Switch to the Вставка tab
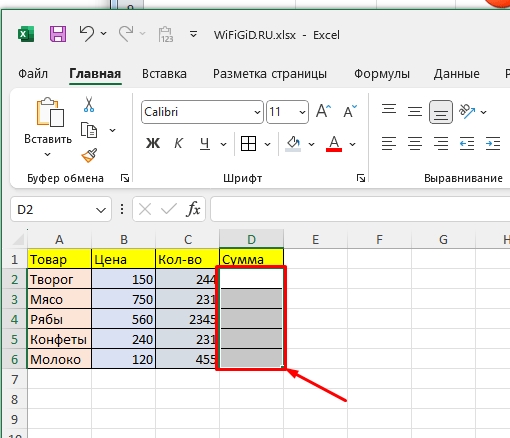The image size is (510, 438). point(164,74)
